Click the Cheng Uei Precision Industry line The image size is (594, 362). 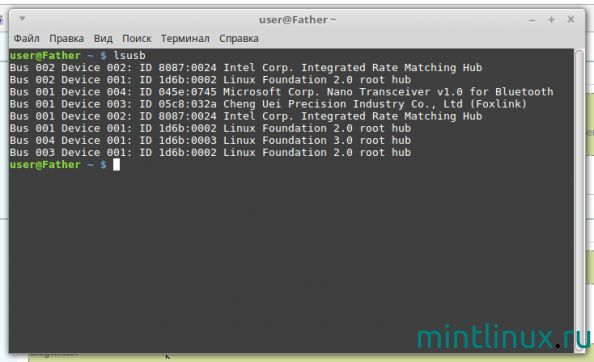[x=268, y=104]
